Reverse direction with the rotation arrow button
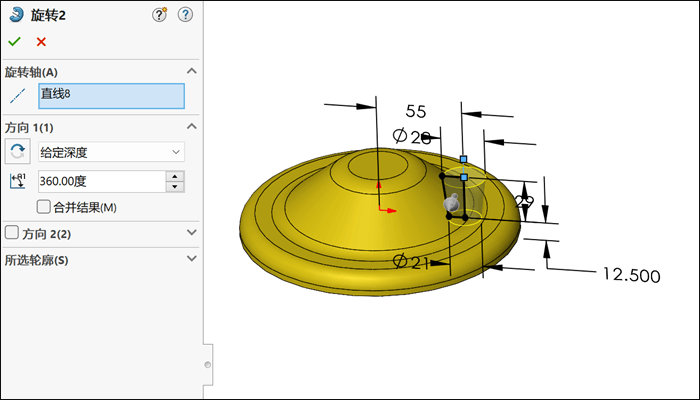700x400 pixels. [x=17, y=151]
